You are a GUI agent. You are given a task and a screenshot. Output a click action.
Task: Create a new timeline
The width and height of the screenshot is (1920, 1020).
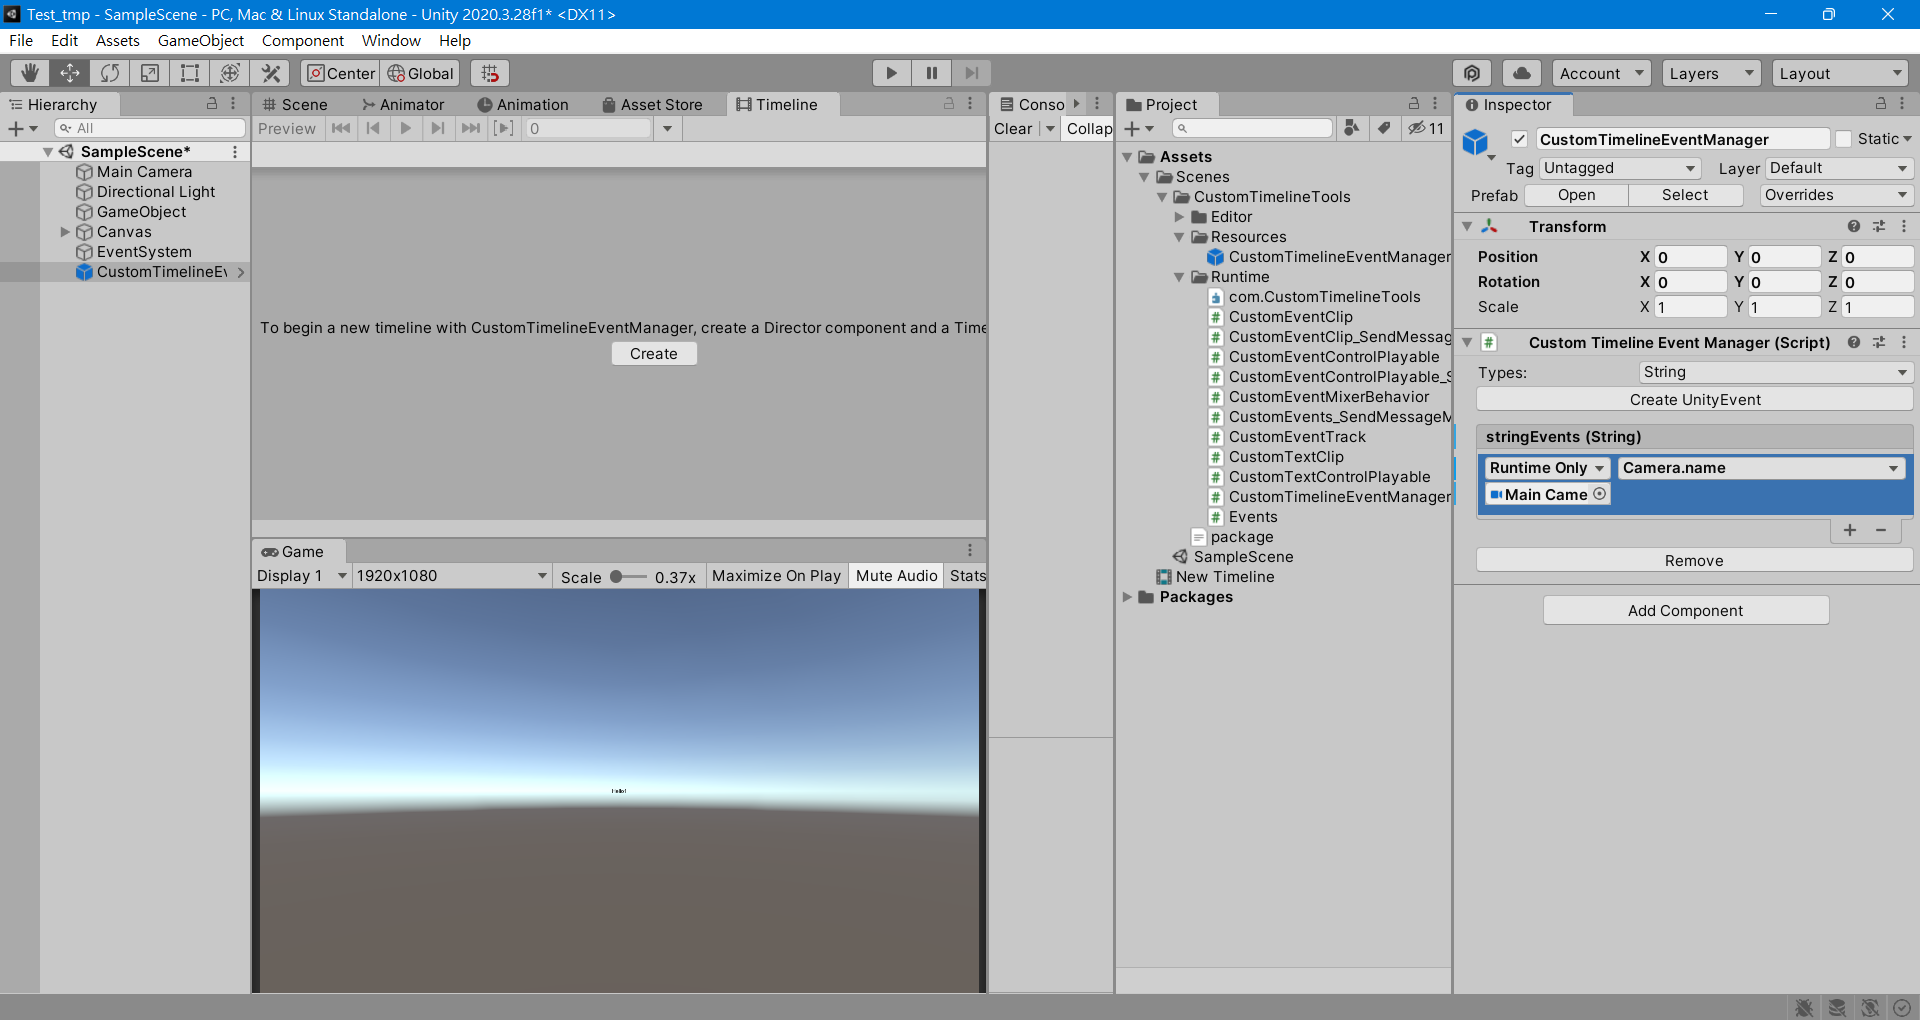654,354
